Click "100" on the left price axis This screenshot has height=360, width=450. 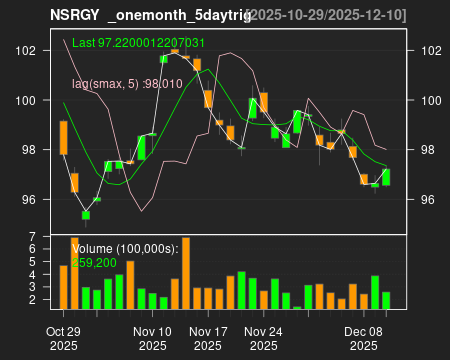(25, 100)
